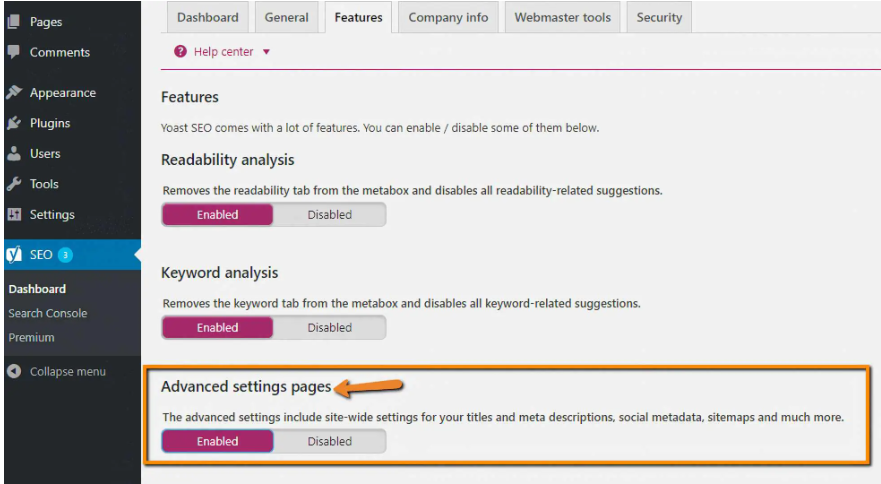
Task: Expand the Help center dropdown arrow
Action: (x=266, y=52)
